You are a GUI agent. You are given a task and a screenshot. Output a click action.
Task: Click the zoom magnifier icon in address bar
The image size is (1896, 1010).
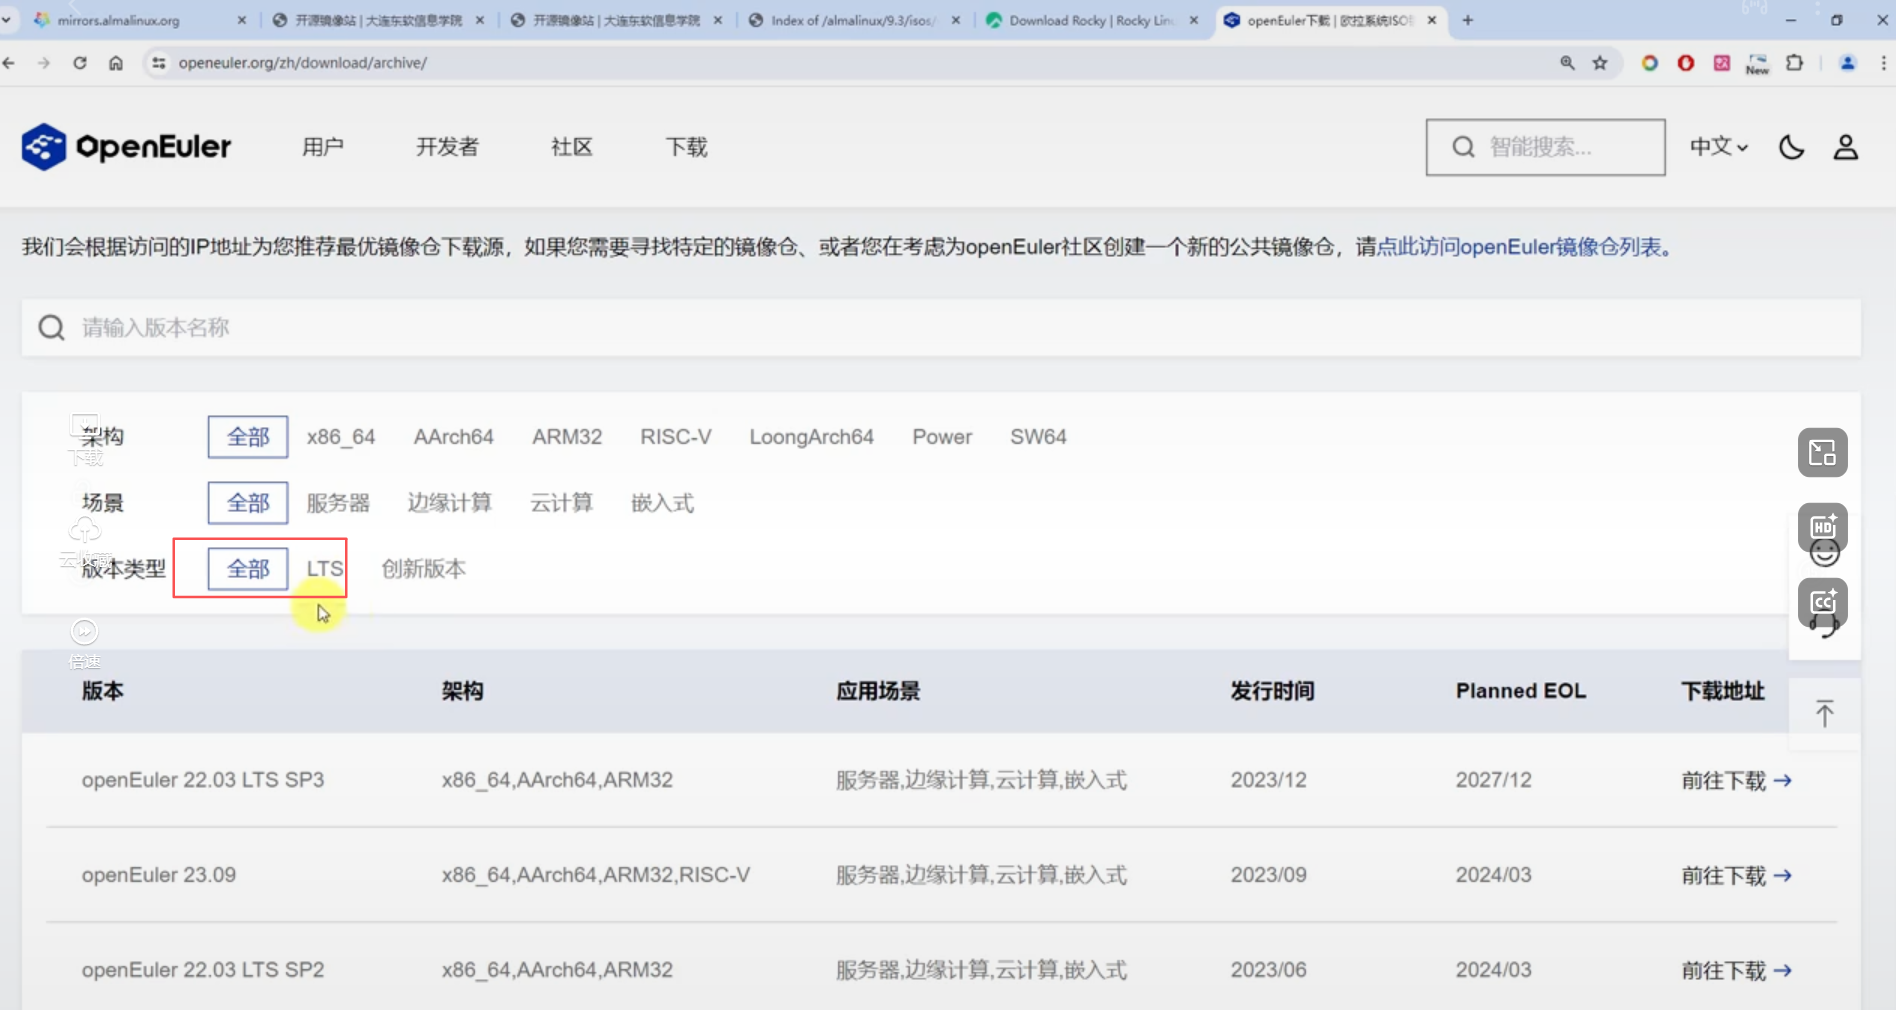click(1567, 63)
